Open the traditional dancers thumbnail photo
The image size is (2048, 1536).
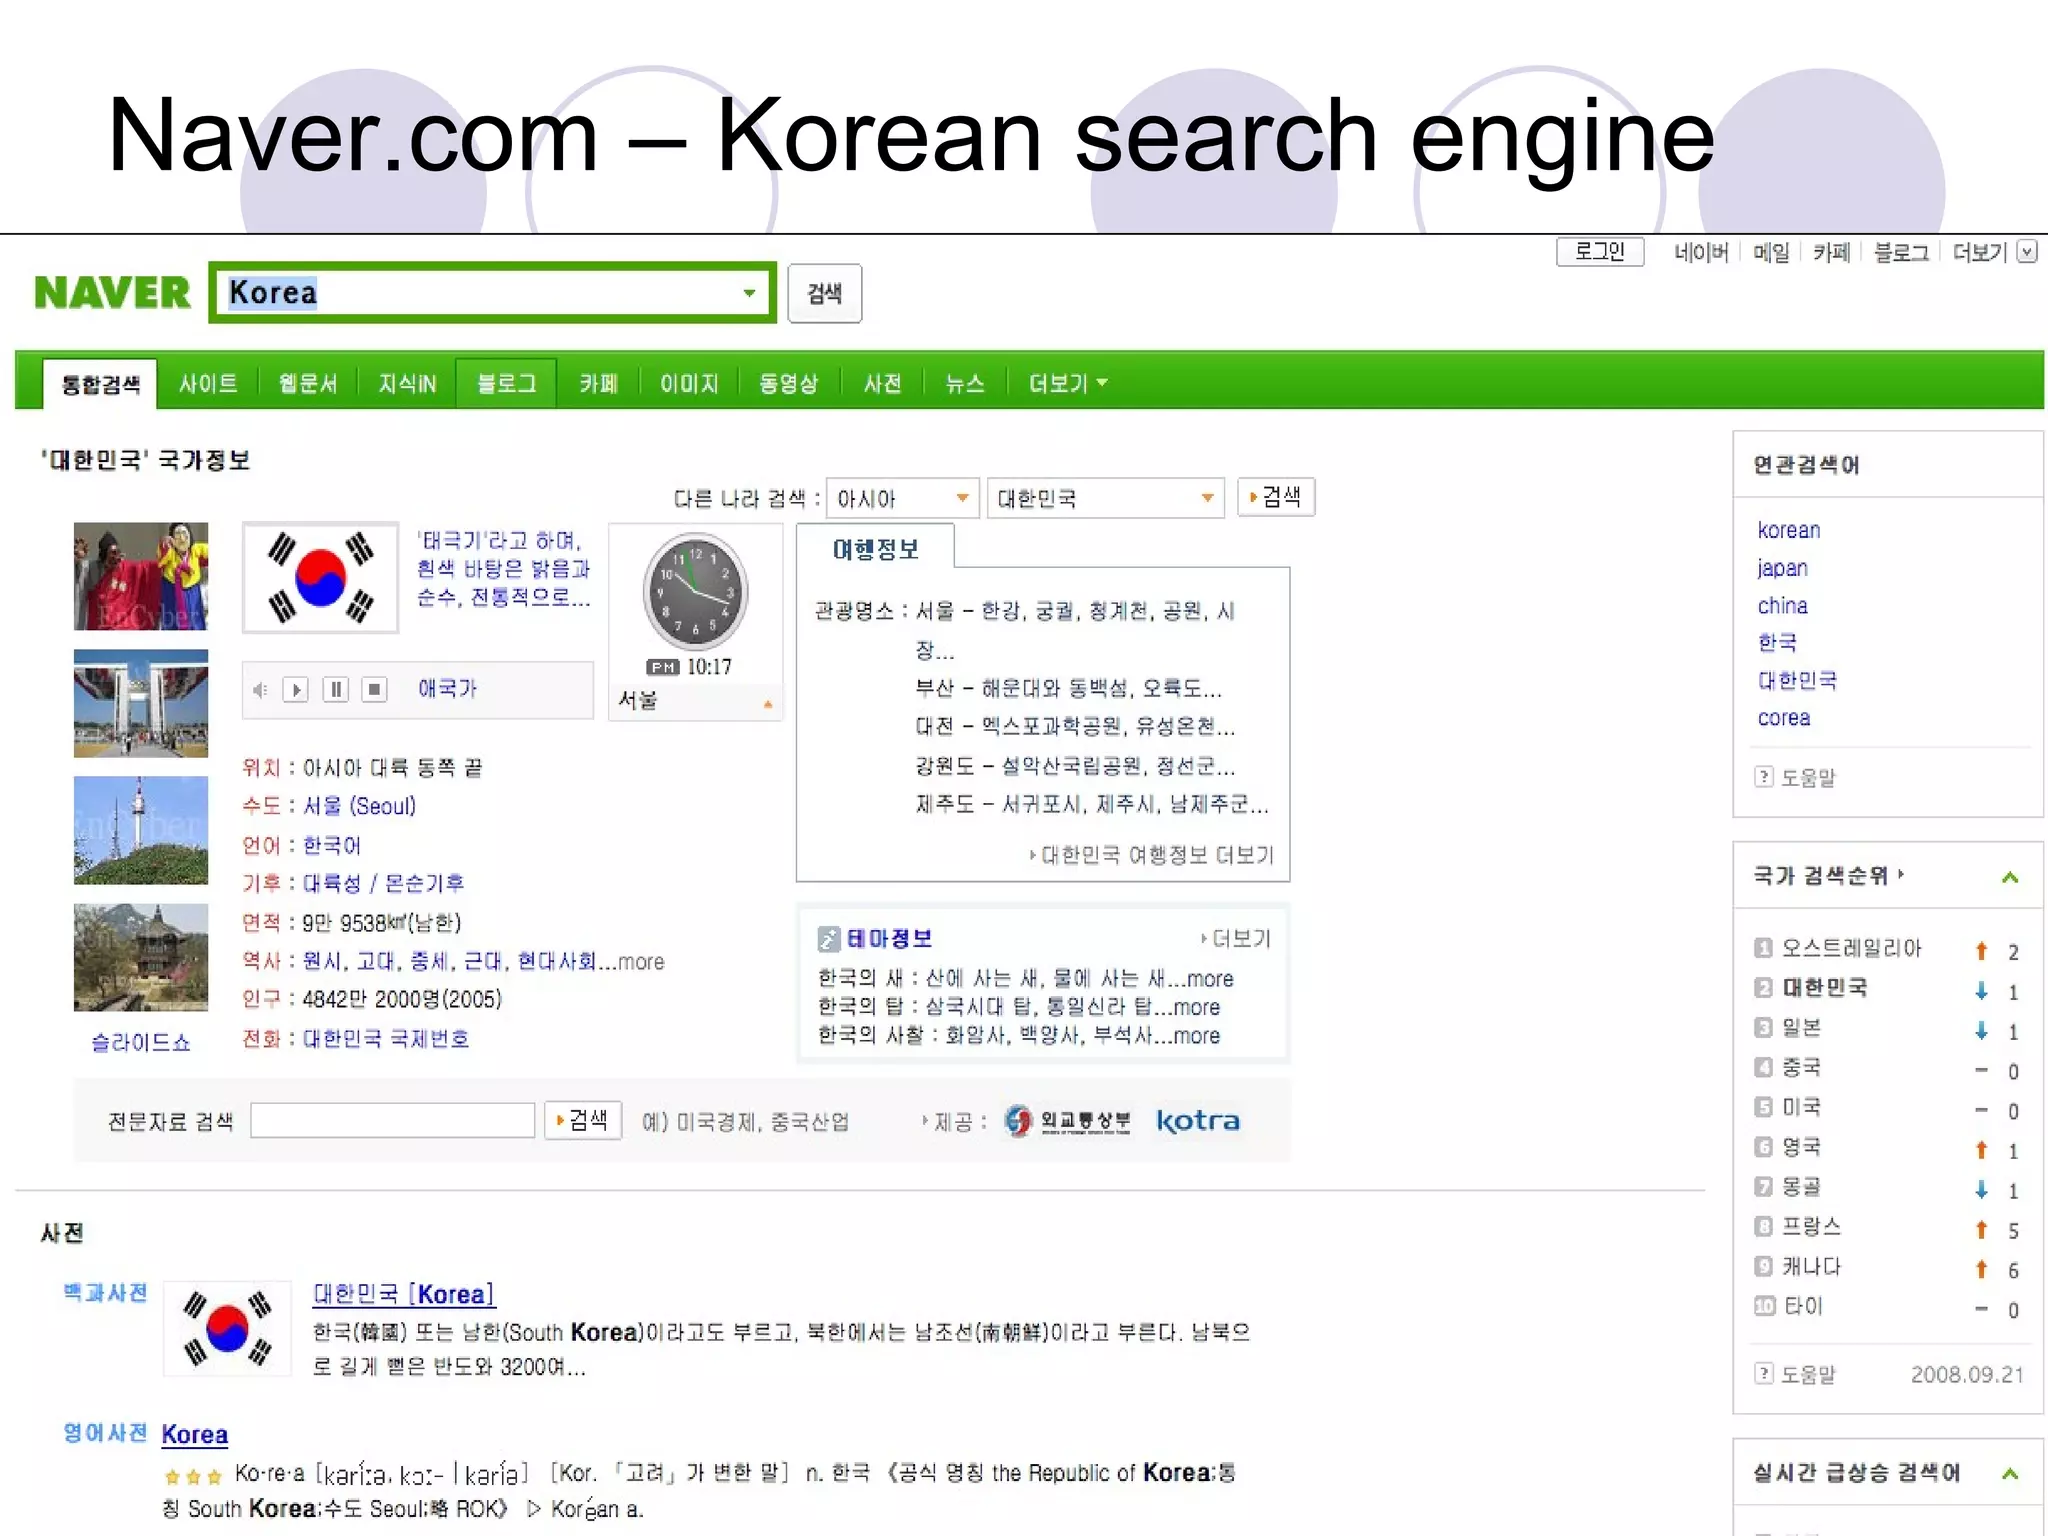pos(141,576)
